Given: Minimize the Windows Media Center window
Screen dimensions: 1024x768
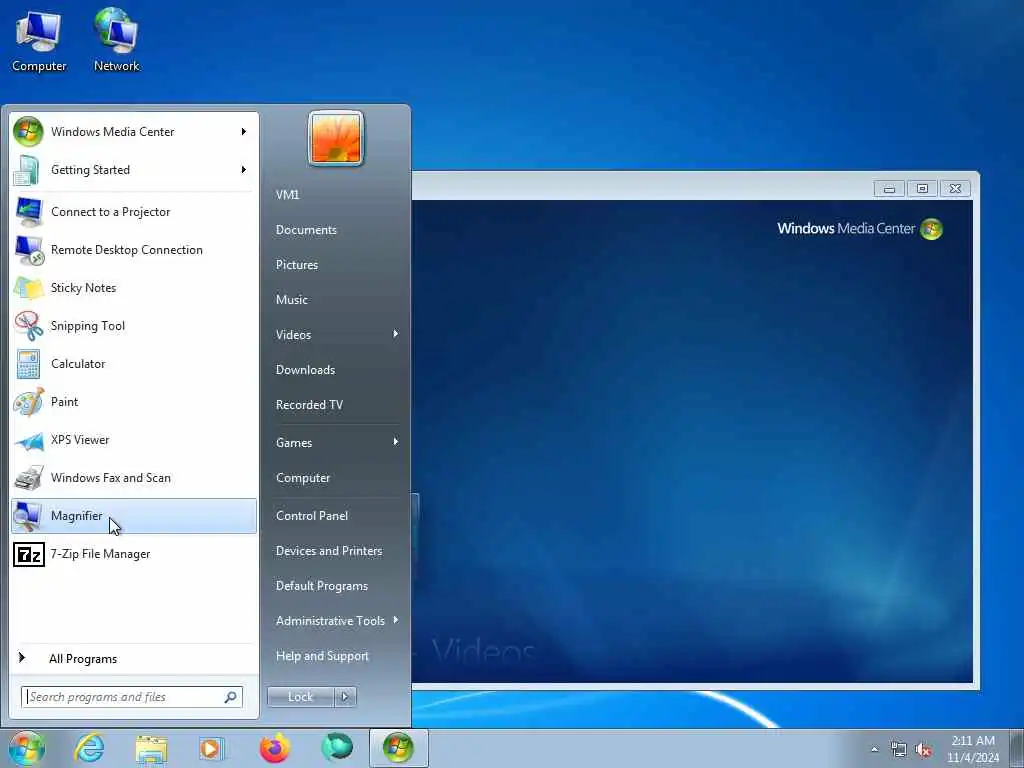Looking at the screenshot, I should (889, 189).
